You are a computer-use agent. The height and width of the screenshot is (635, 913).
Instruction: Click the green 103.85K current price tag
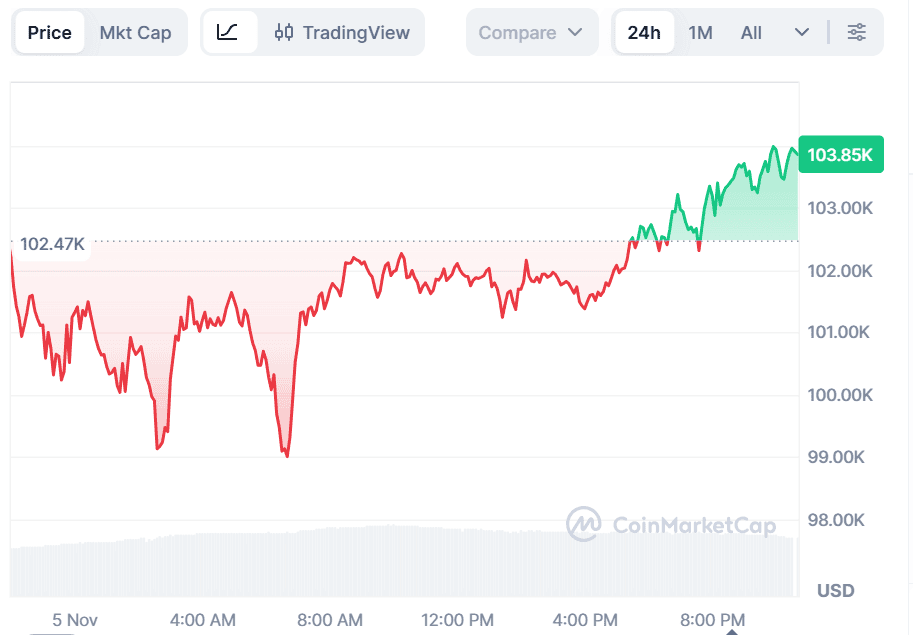[840, 155]
